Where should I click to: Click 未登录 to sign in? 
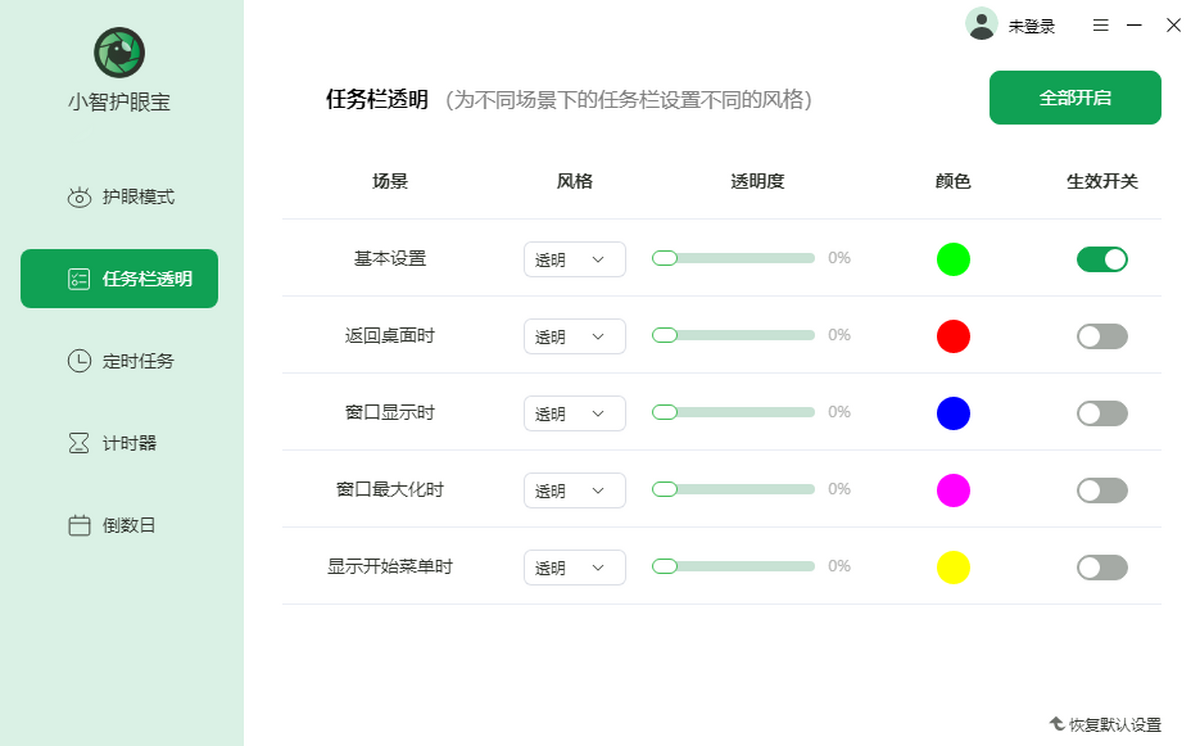(1030, 24)
